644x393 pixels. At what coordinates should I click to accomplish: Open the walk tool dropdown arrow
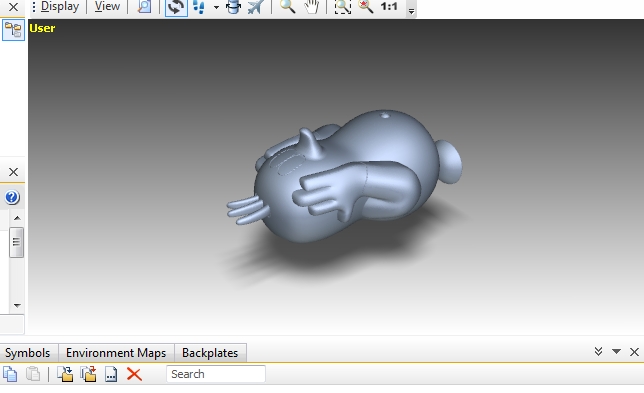click(x=216, y=7)
